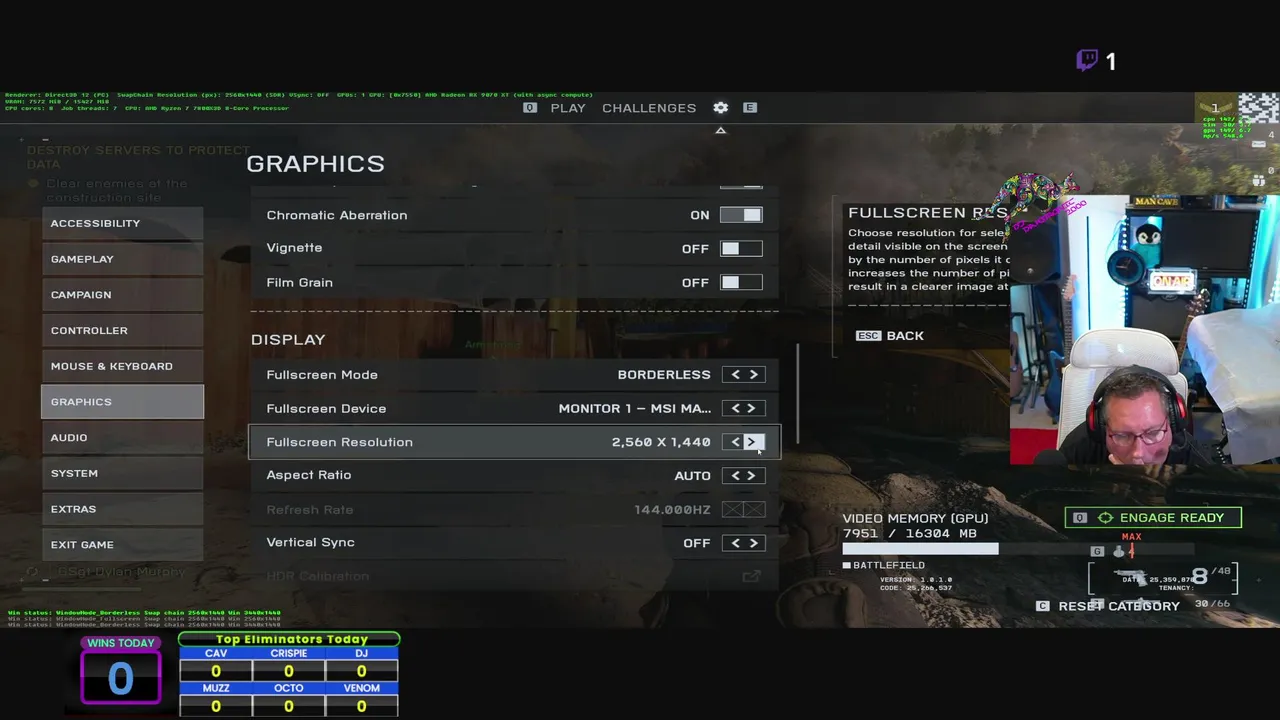Click the Twitch viewer count icon
This screenshot has height=720, width=1280.
[1087, 61]
